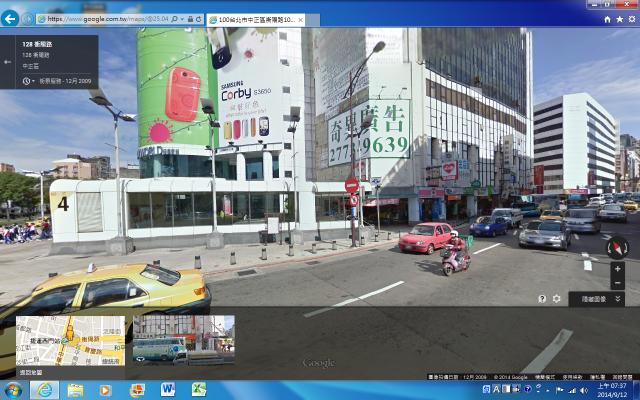Zoom out with the minus button

(617, 282)
